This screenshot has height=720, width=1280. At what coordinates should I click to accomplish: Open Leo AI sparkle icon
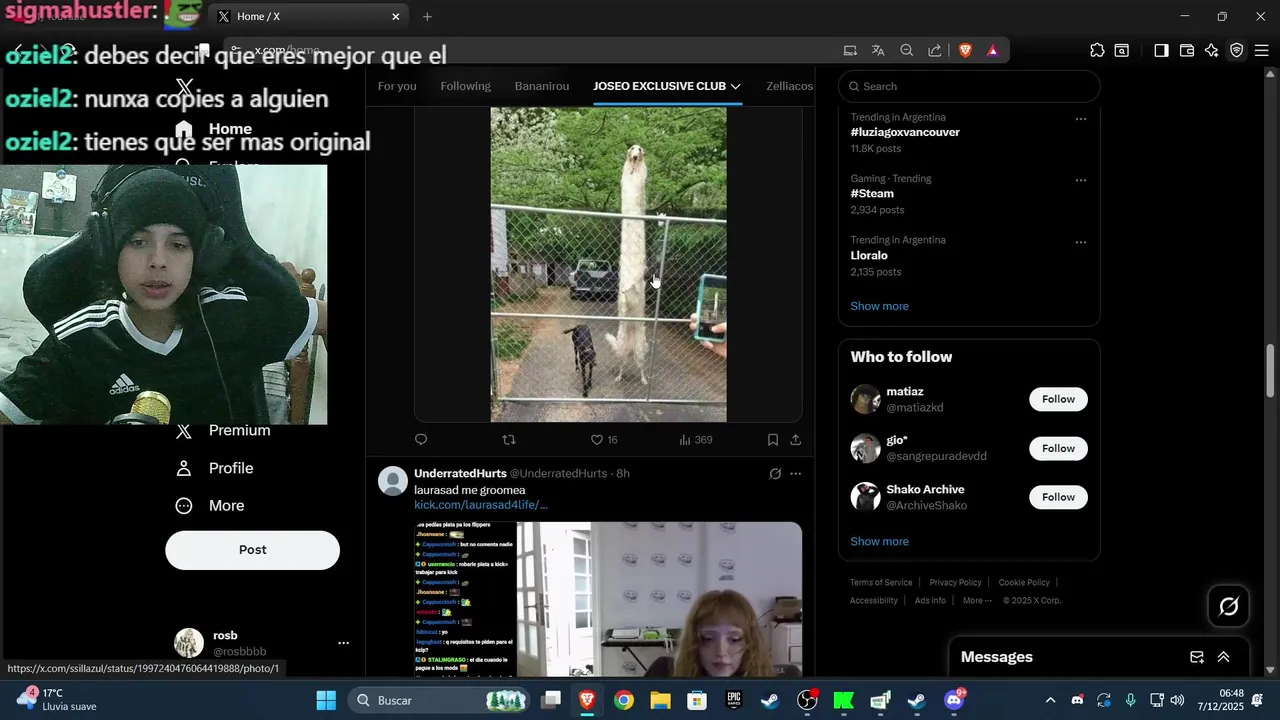pyautogui.click(x=1212, y=50)
